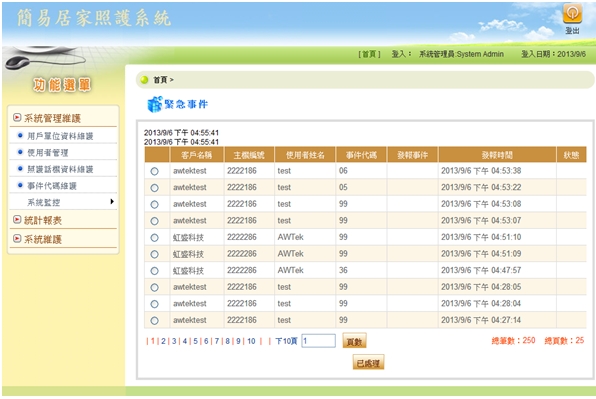Expand the 系統管理維護 menu section

52,118
